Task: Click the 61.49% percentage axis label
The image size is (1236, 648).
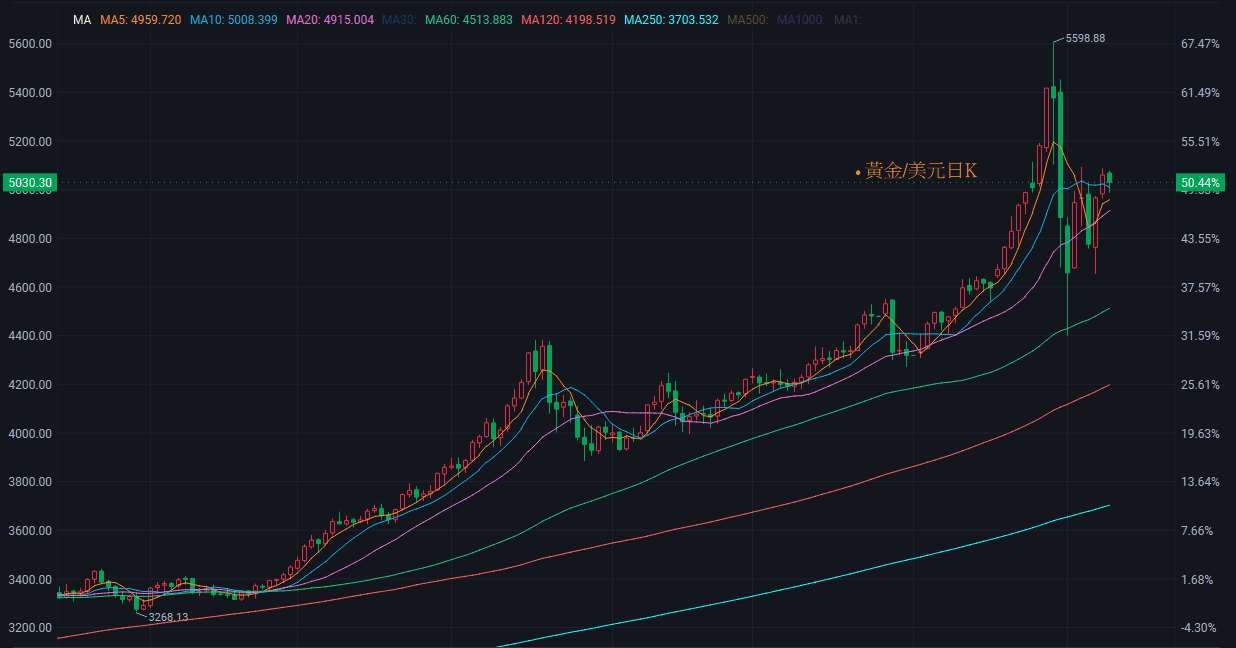Action: click(x=1200, y=93)
